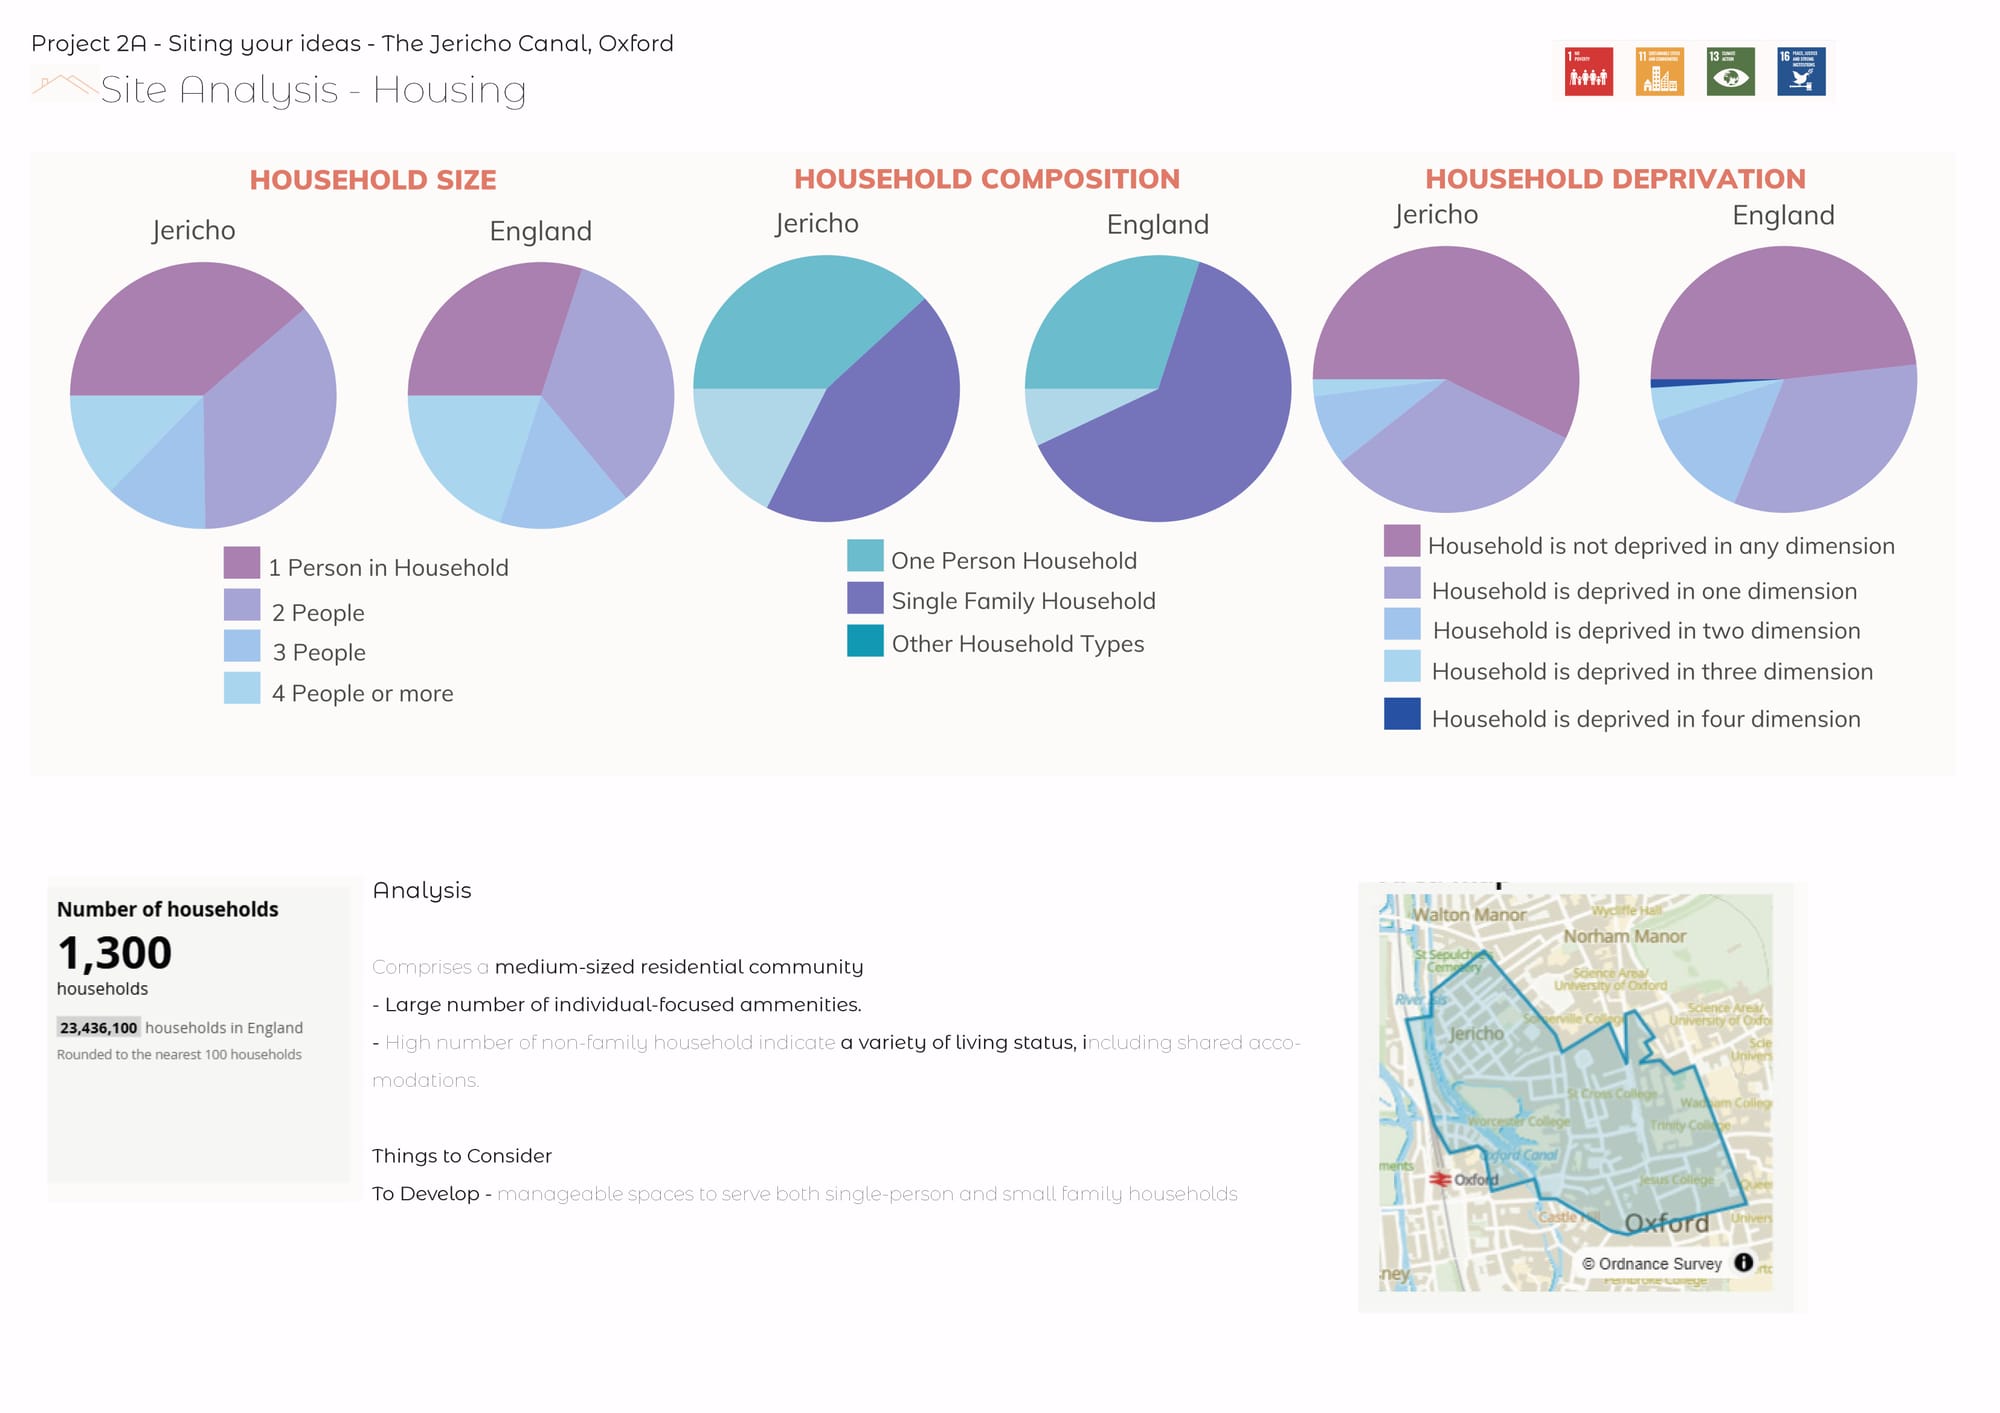The height and width of the screenshot is (1413, 2000).
Task: Click the HOUSEHOLD DEPRIVATION heading
Action: point(1615,179)
